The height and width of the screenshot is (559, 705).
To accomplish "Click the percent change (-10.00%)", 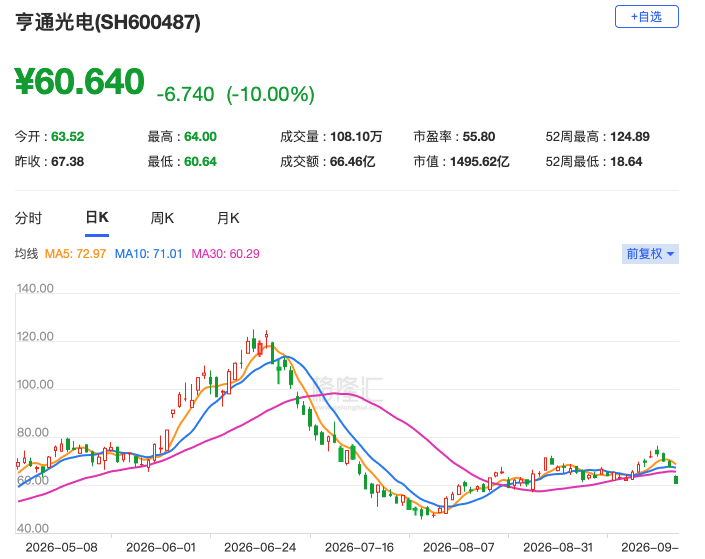I will click(271, 94).
